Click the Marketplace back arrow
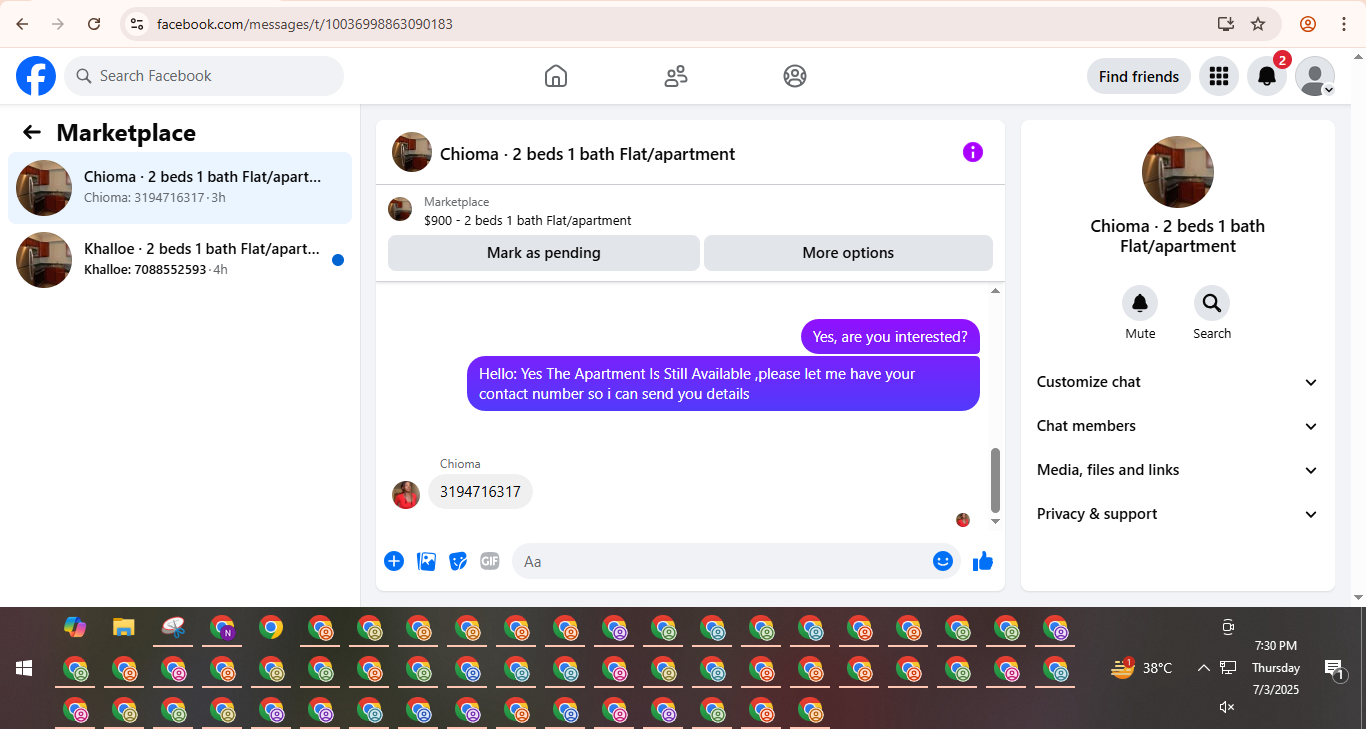Viewport: 1366px width, 729px height. pos(32,132)
